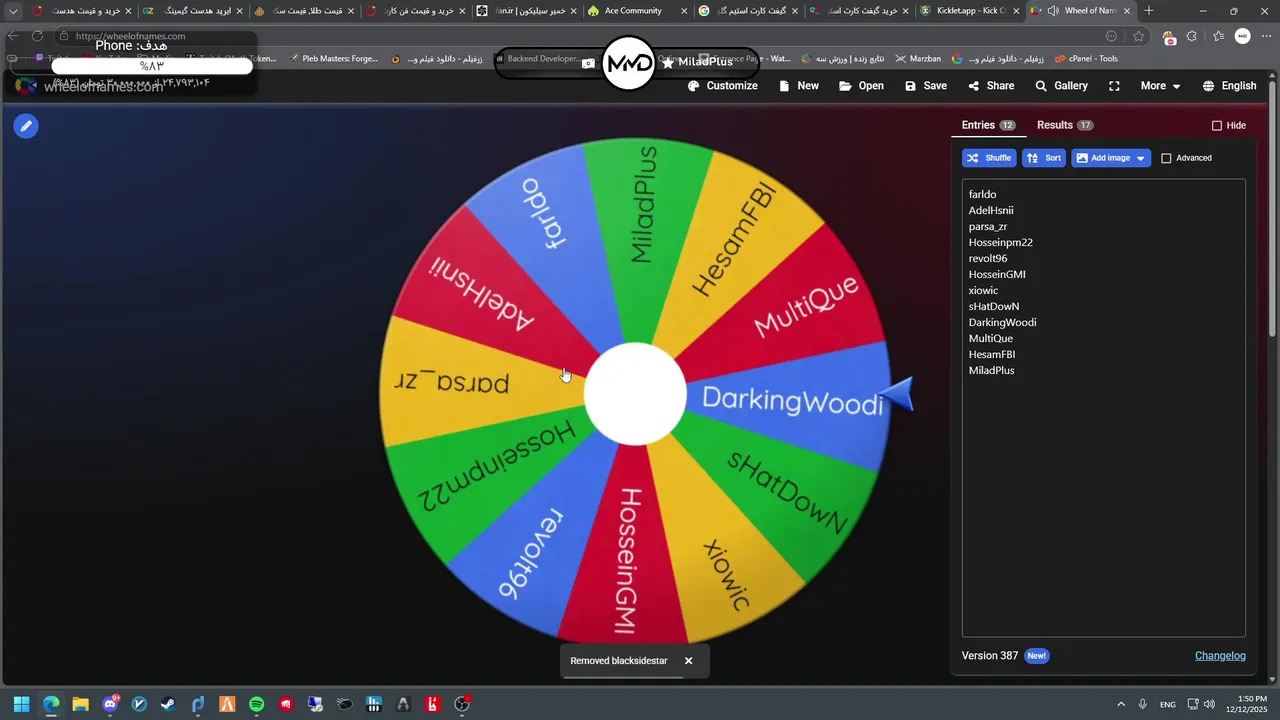Image resolution: width=1280 pixels, height=720 pixels.
Task: Click the MiladPlus entry line
Action: [991, 370]
